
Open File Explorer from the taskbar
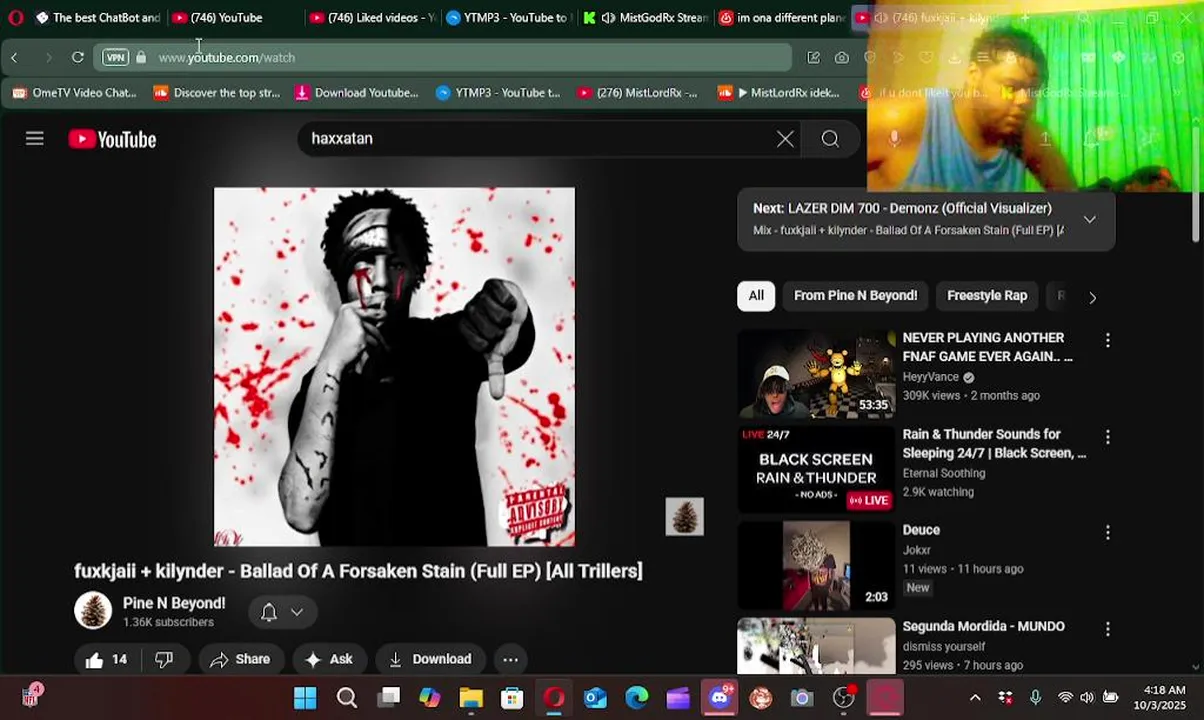point(471,698)
